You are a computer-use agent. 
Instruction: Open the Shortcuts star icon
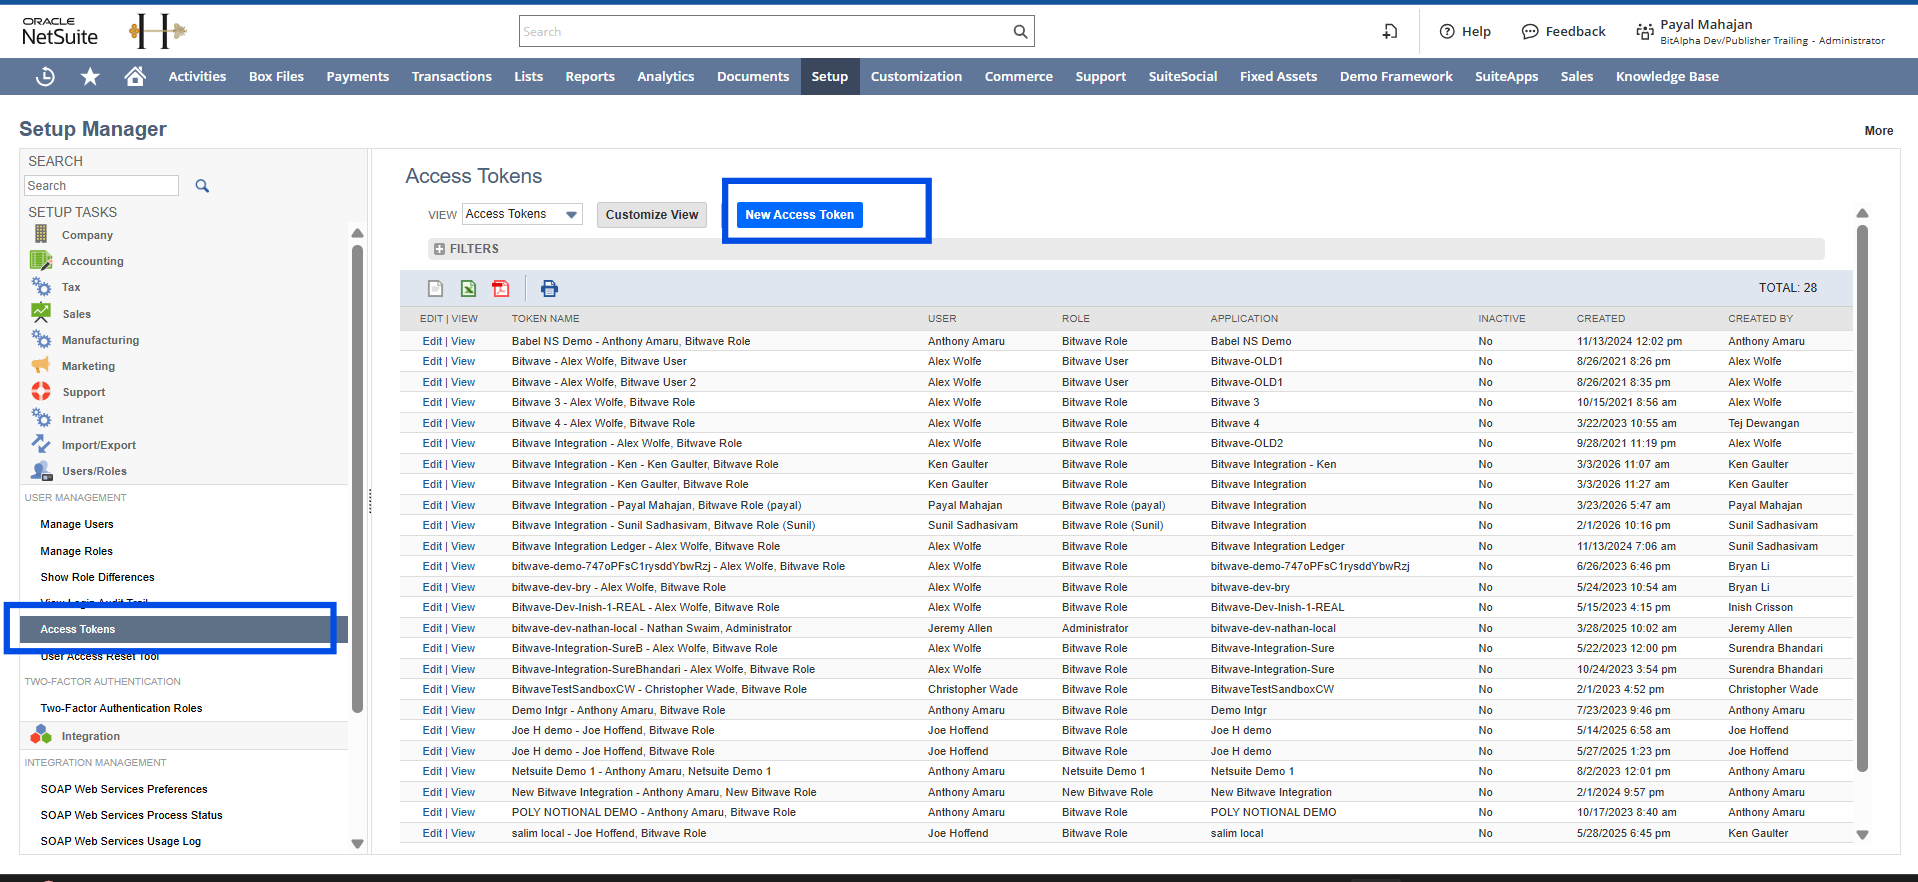point(90,76)
